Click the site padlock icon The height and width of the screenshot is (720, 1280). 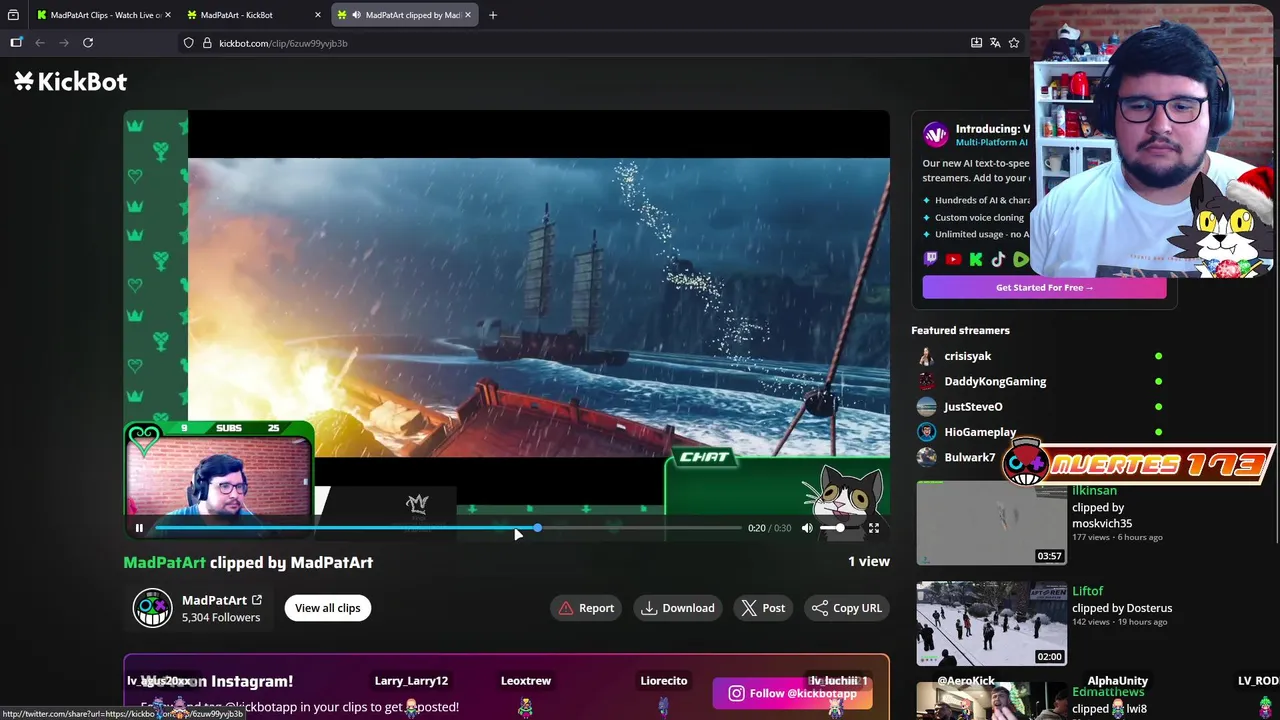[x=207, y=43]
